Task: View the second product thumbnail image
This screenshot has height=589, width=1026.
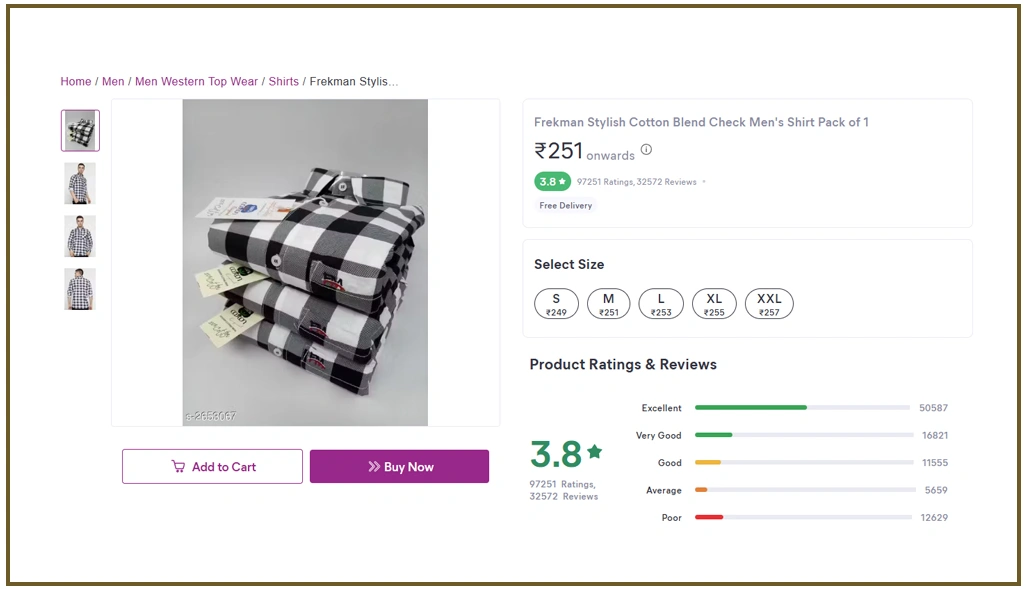Action: 80,184
